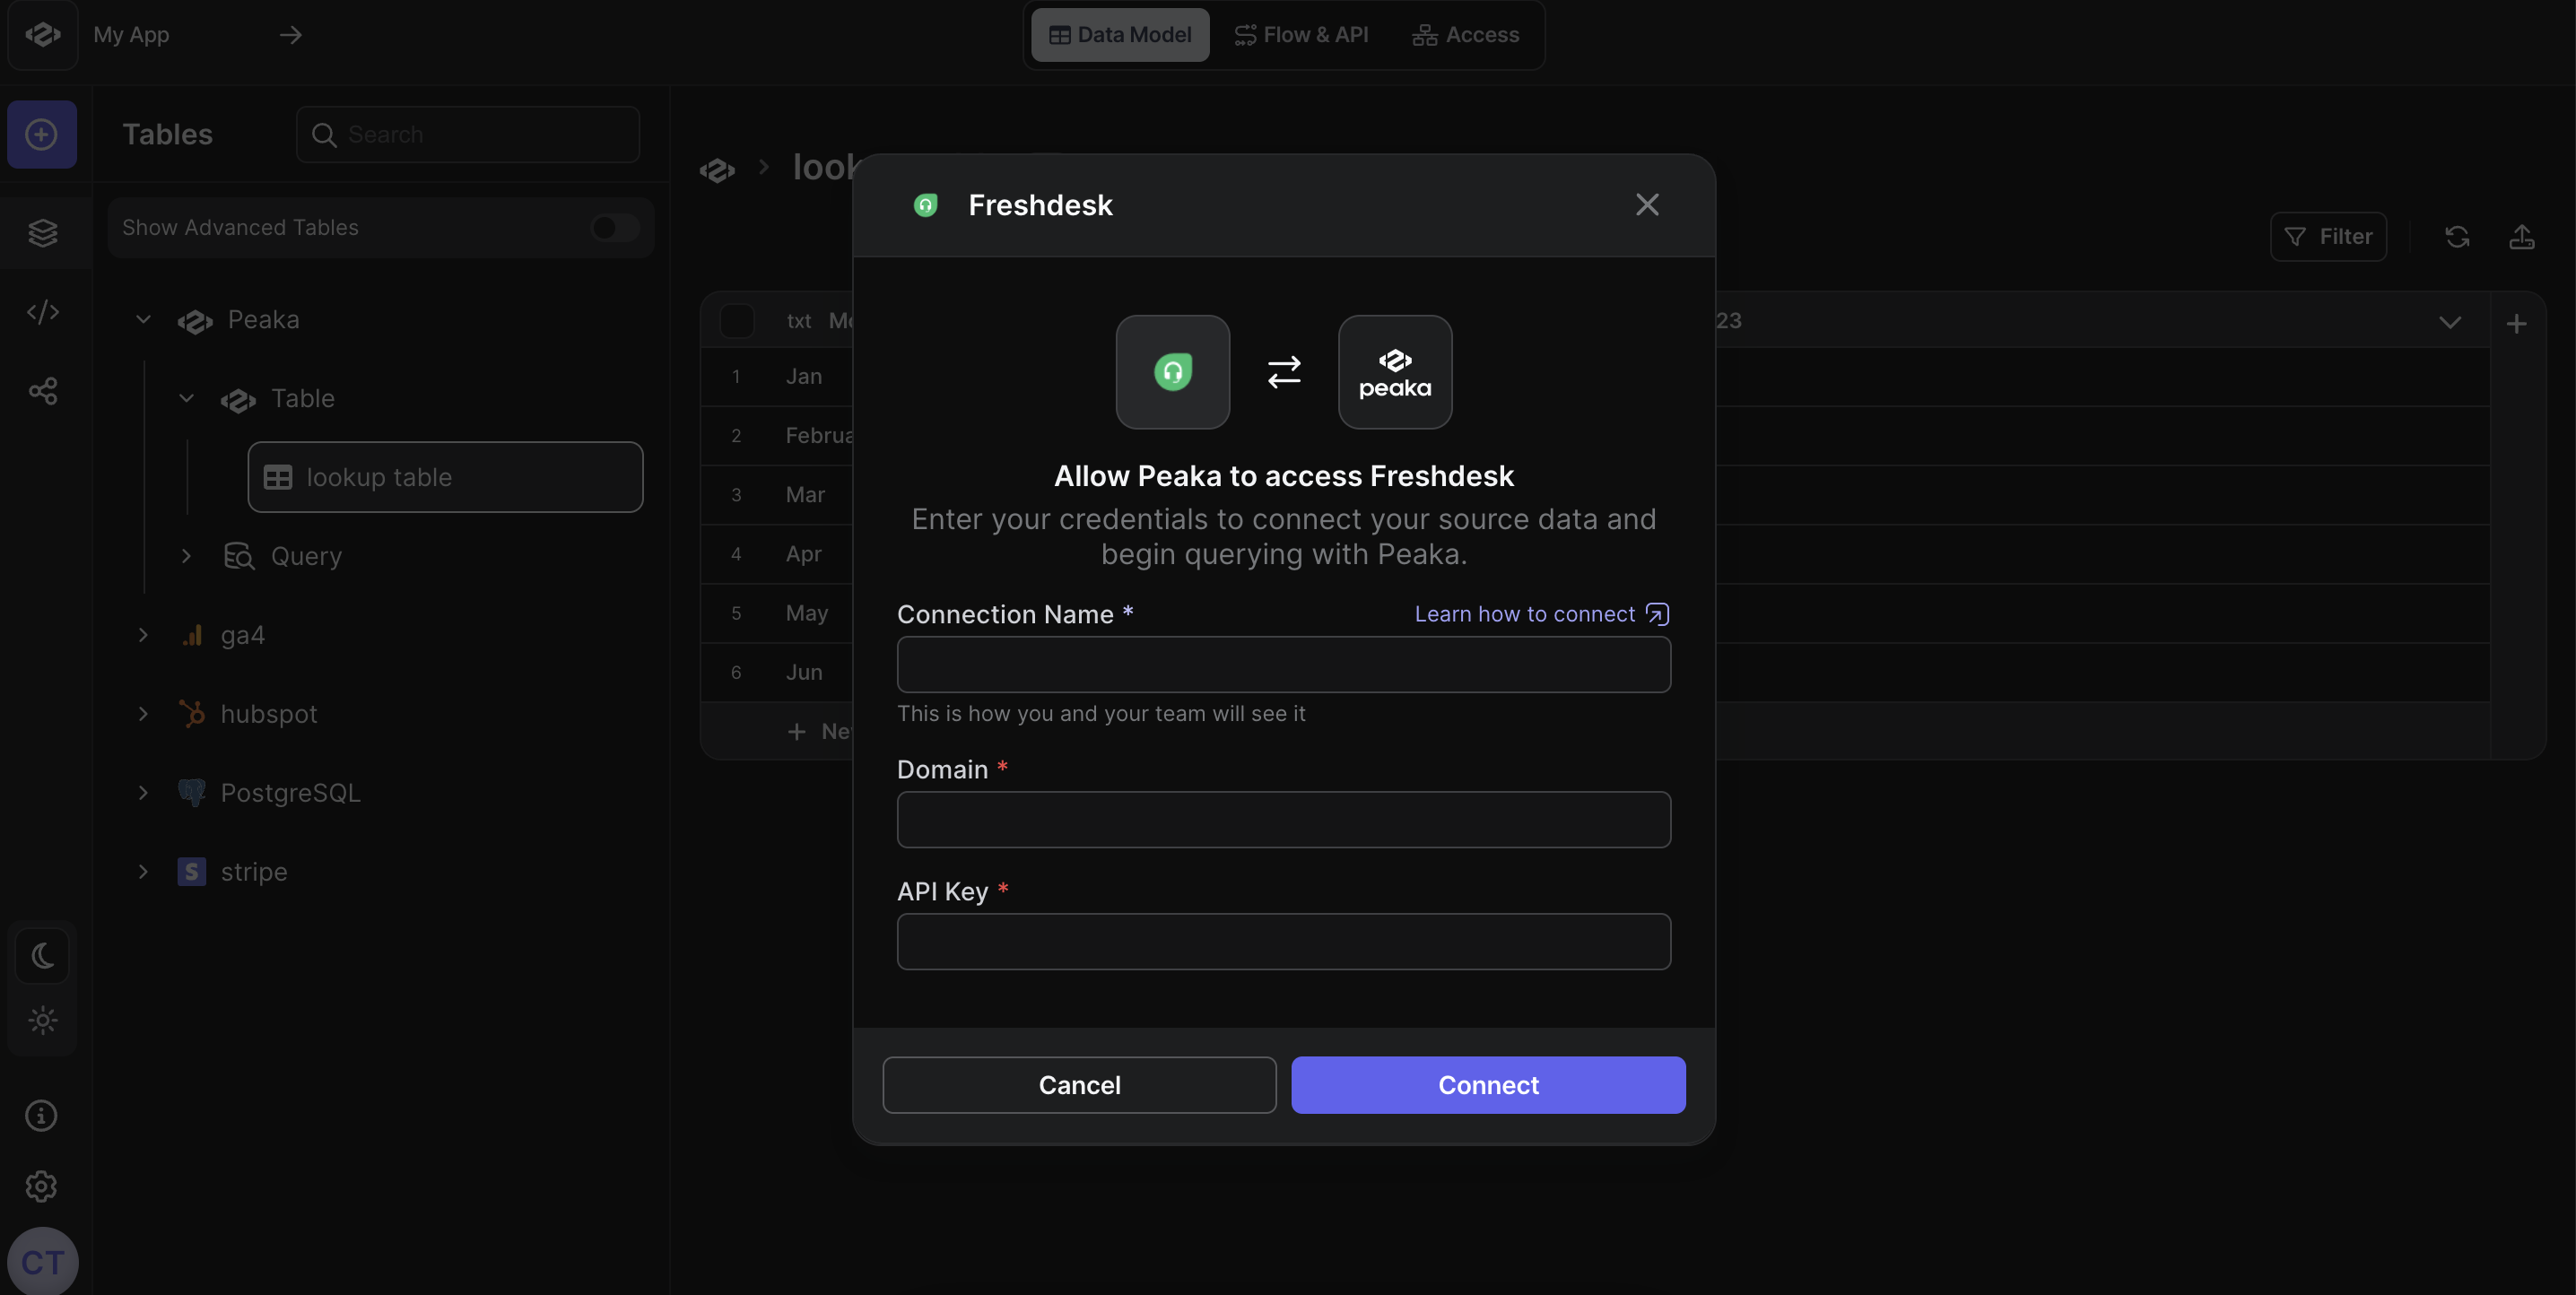Open Learn how to connect link
The height and width of the screenshot is (1295, 2576).
(1541, 614)
